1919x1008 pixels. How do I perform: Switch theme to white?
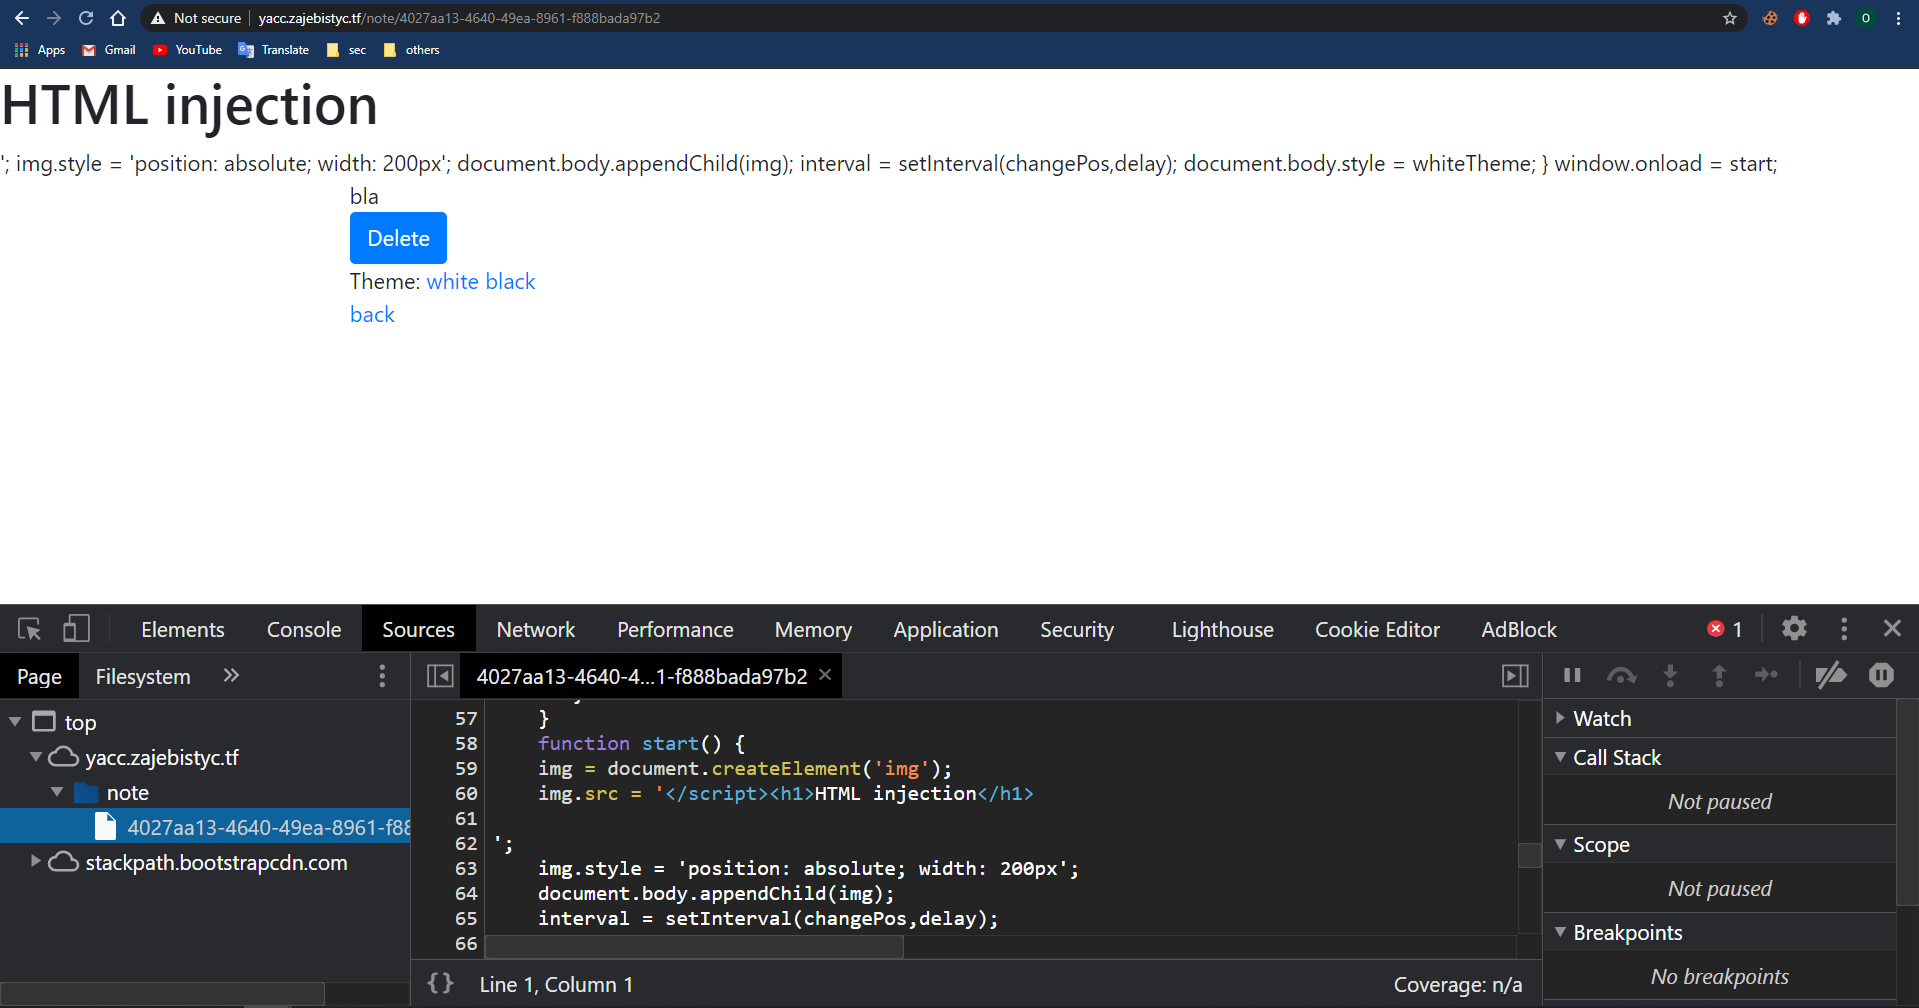coord(452,282)
